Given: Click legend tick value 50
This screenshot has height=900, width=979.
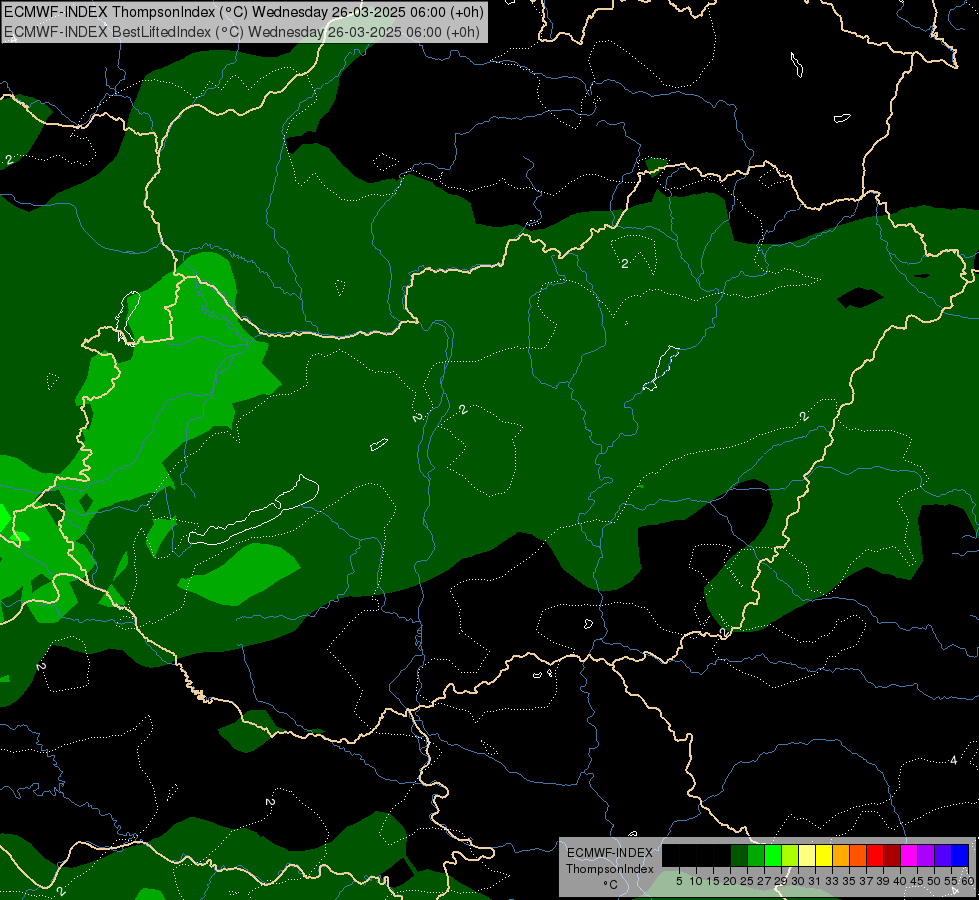Looking at the screenshot, I should pyautogui.click(x=934, y=881).
